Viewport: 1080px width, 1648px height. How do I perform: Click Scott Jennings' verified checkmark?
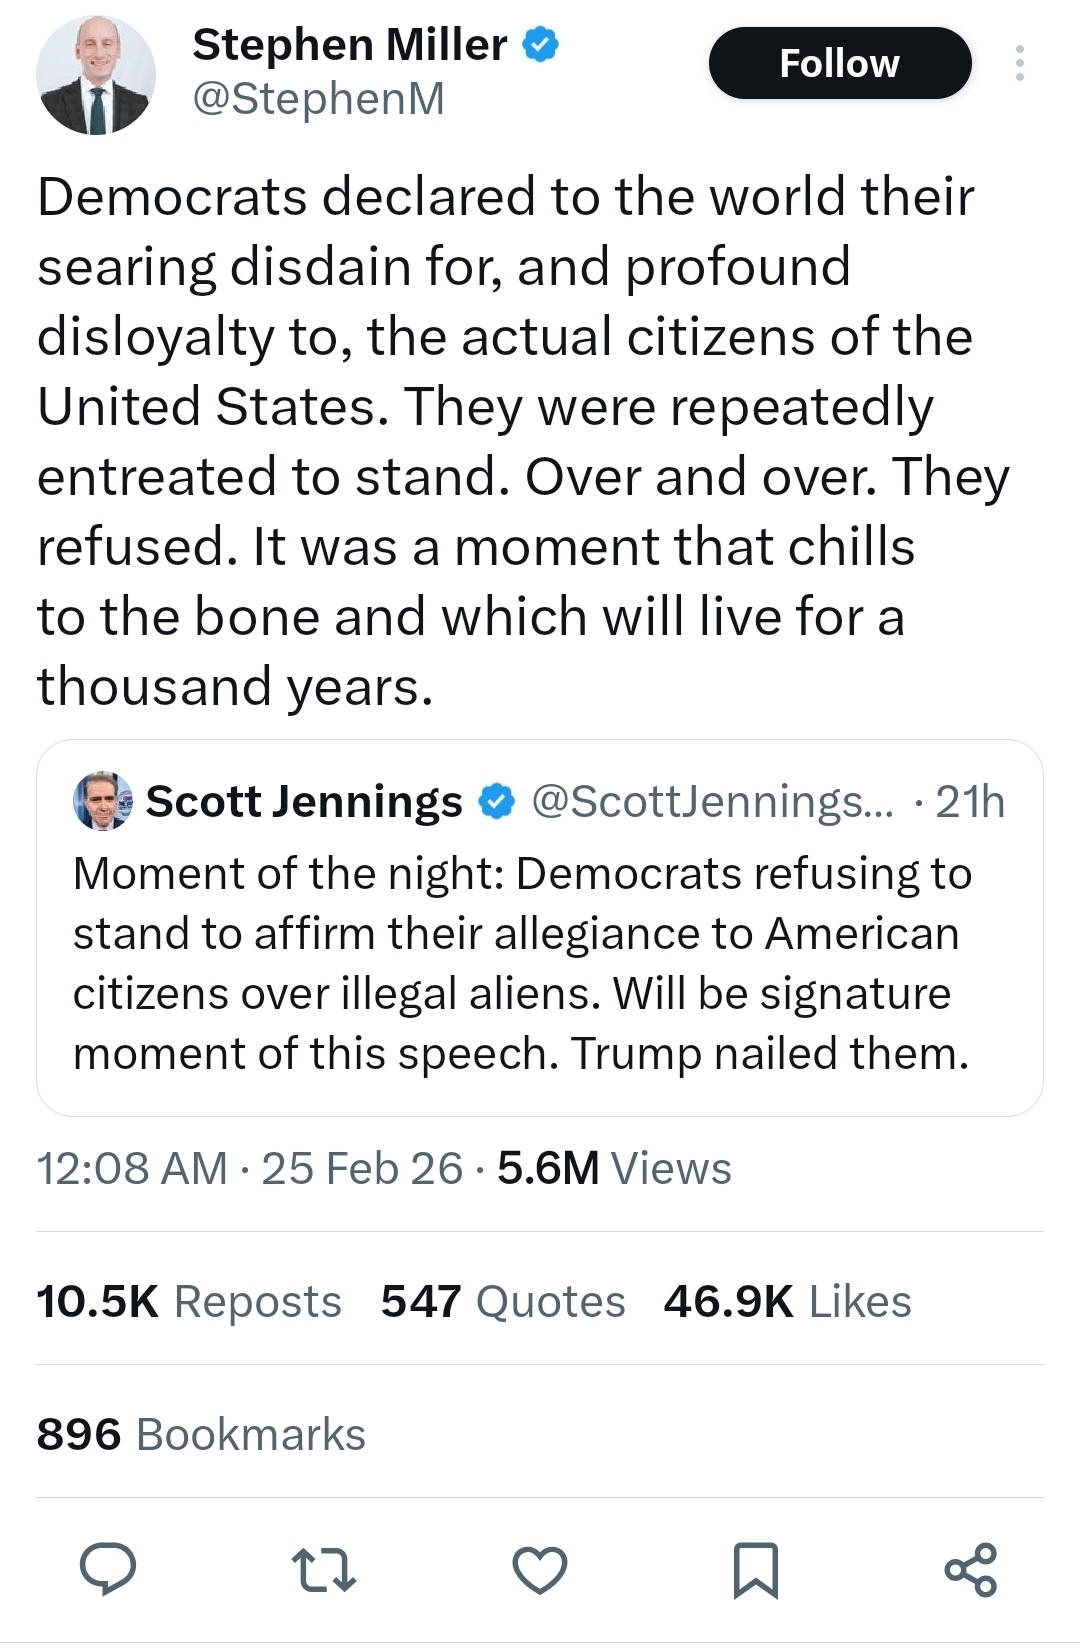[497, 802]
